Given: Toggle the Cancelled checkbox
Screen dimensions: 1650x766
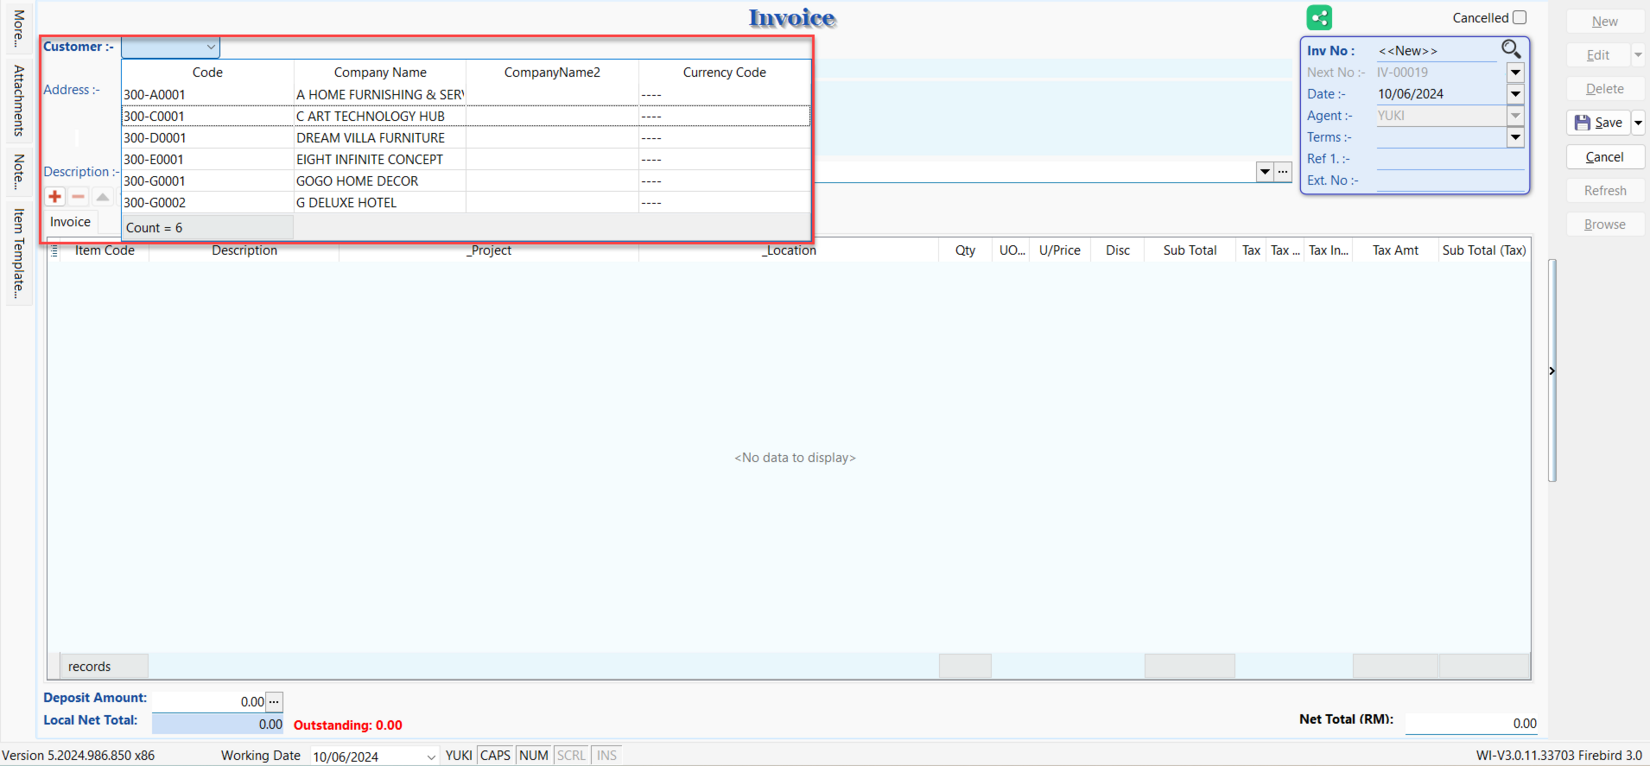Looking at the screenshot, I should tap(1519, 17).
